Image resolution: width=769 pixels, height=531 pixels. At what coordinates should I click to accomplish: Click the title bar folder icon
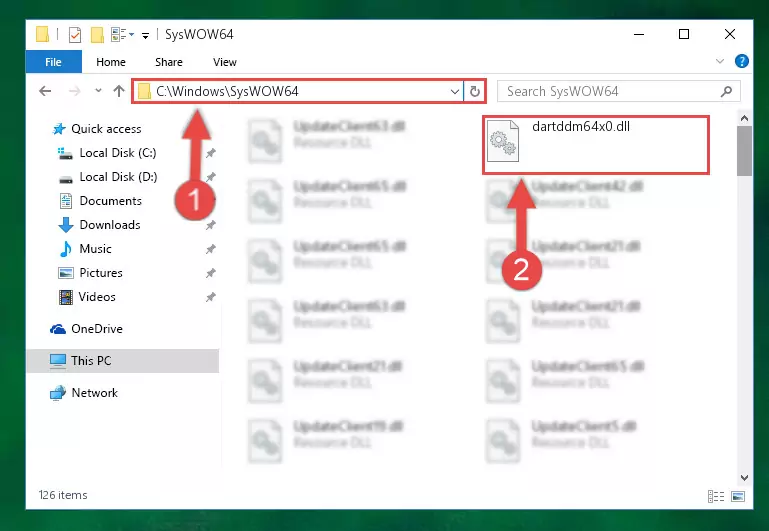tap(42, 34)
